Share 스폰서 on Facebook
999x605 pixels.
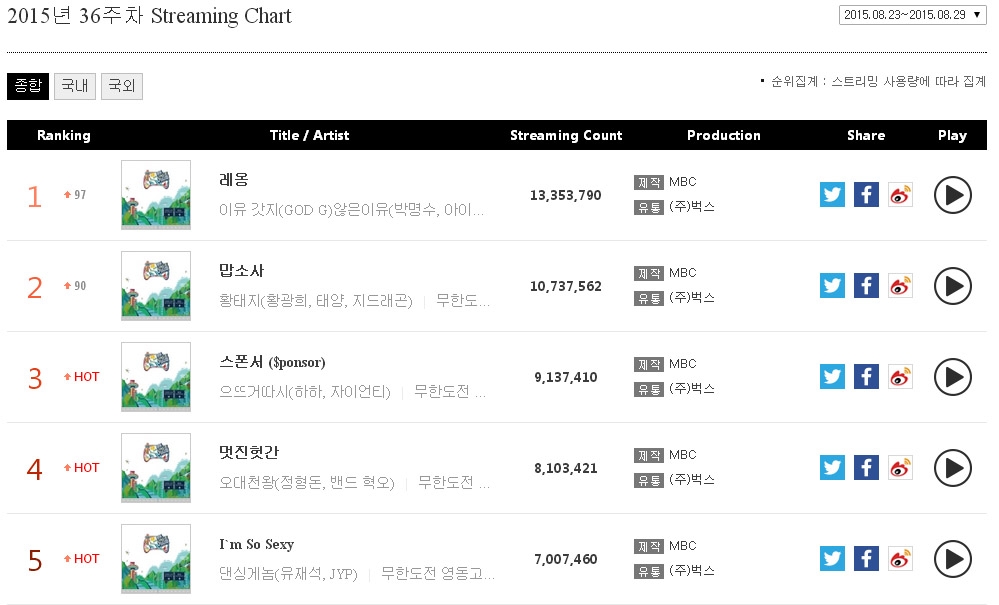click(x=866, y=377)
